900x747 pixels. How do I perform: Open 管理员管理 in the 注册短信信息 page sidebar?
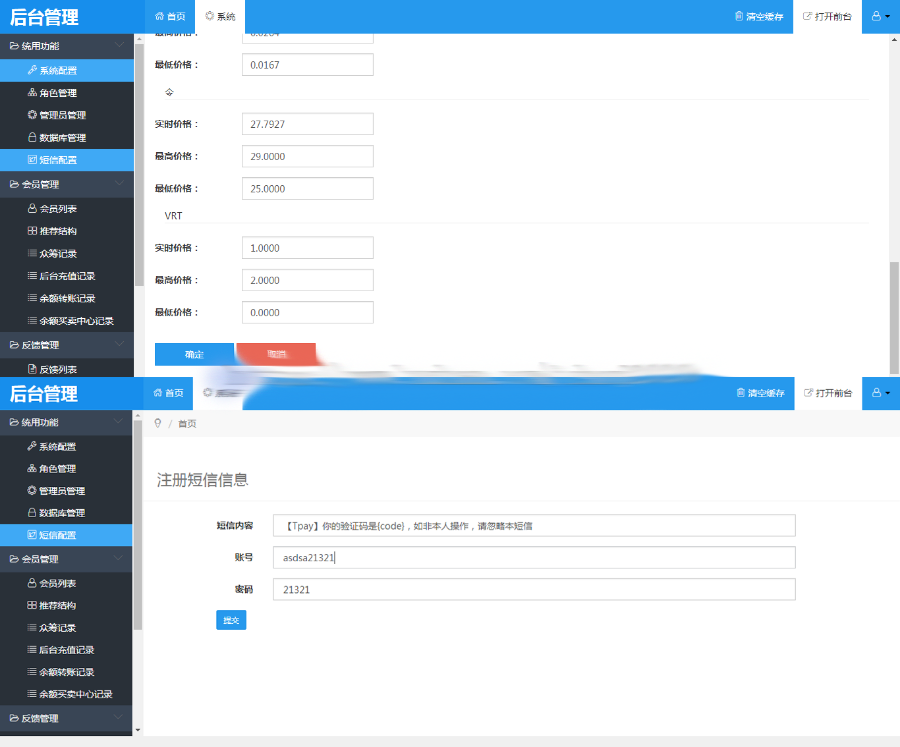click(66, 491)
